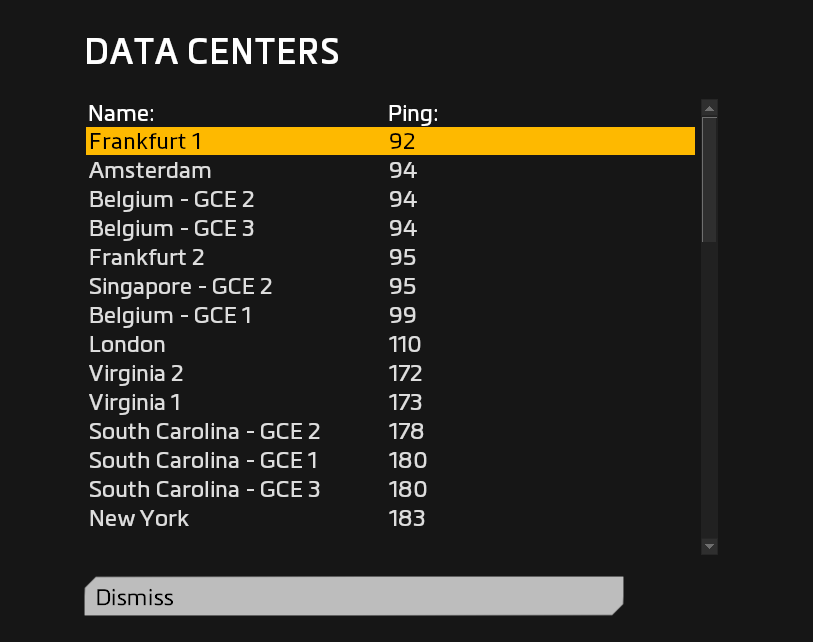
Task: Select the Virginia 2 data center
Action: pyautogui.click(x=136, y=374)
